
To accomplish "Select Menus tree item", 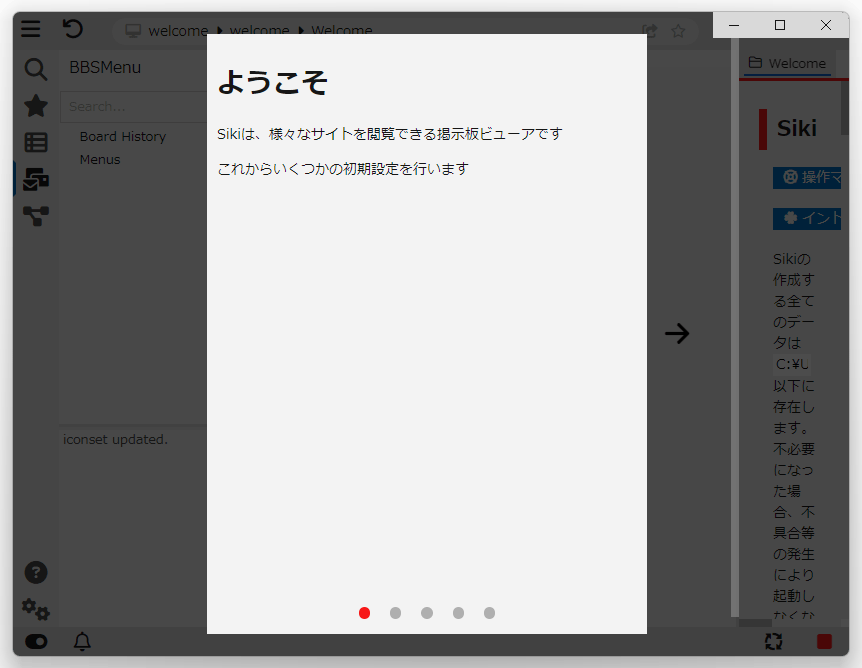I will pyautogui.click(x=100, y=159).
